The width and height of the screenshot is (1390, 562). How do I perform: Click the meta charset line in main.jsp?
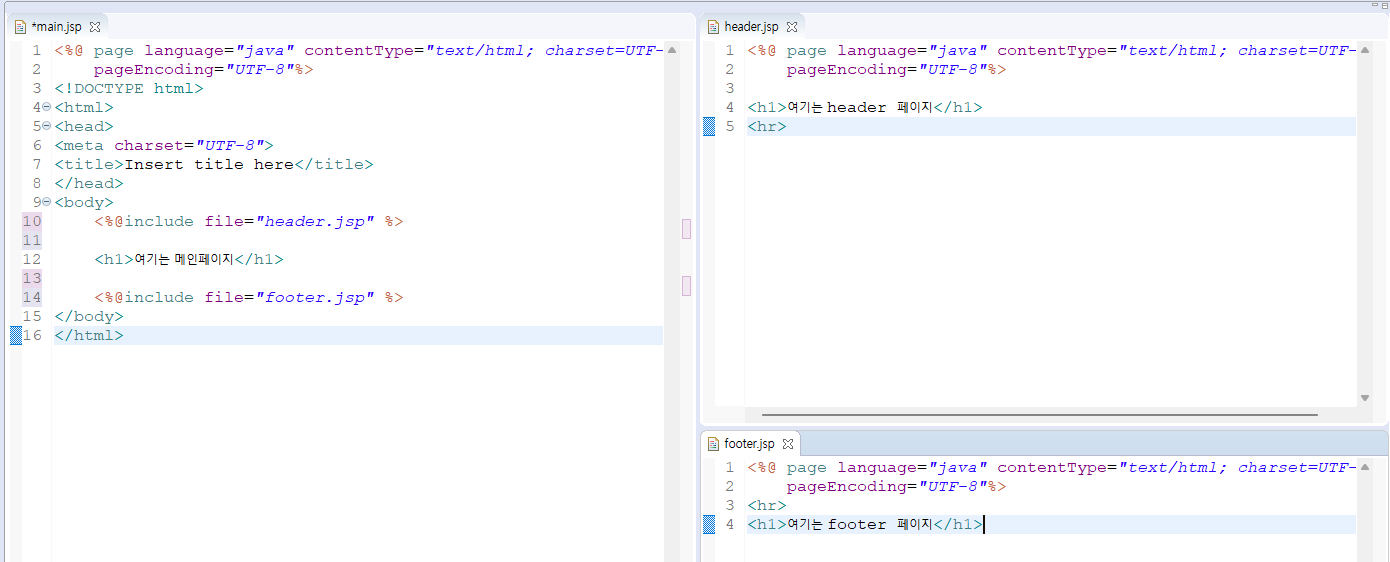point(163,145)
